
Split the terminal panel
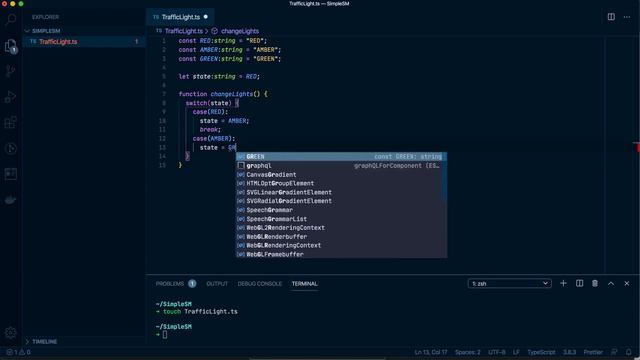(579, 283)
